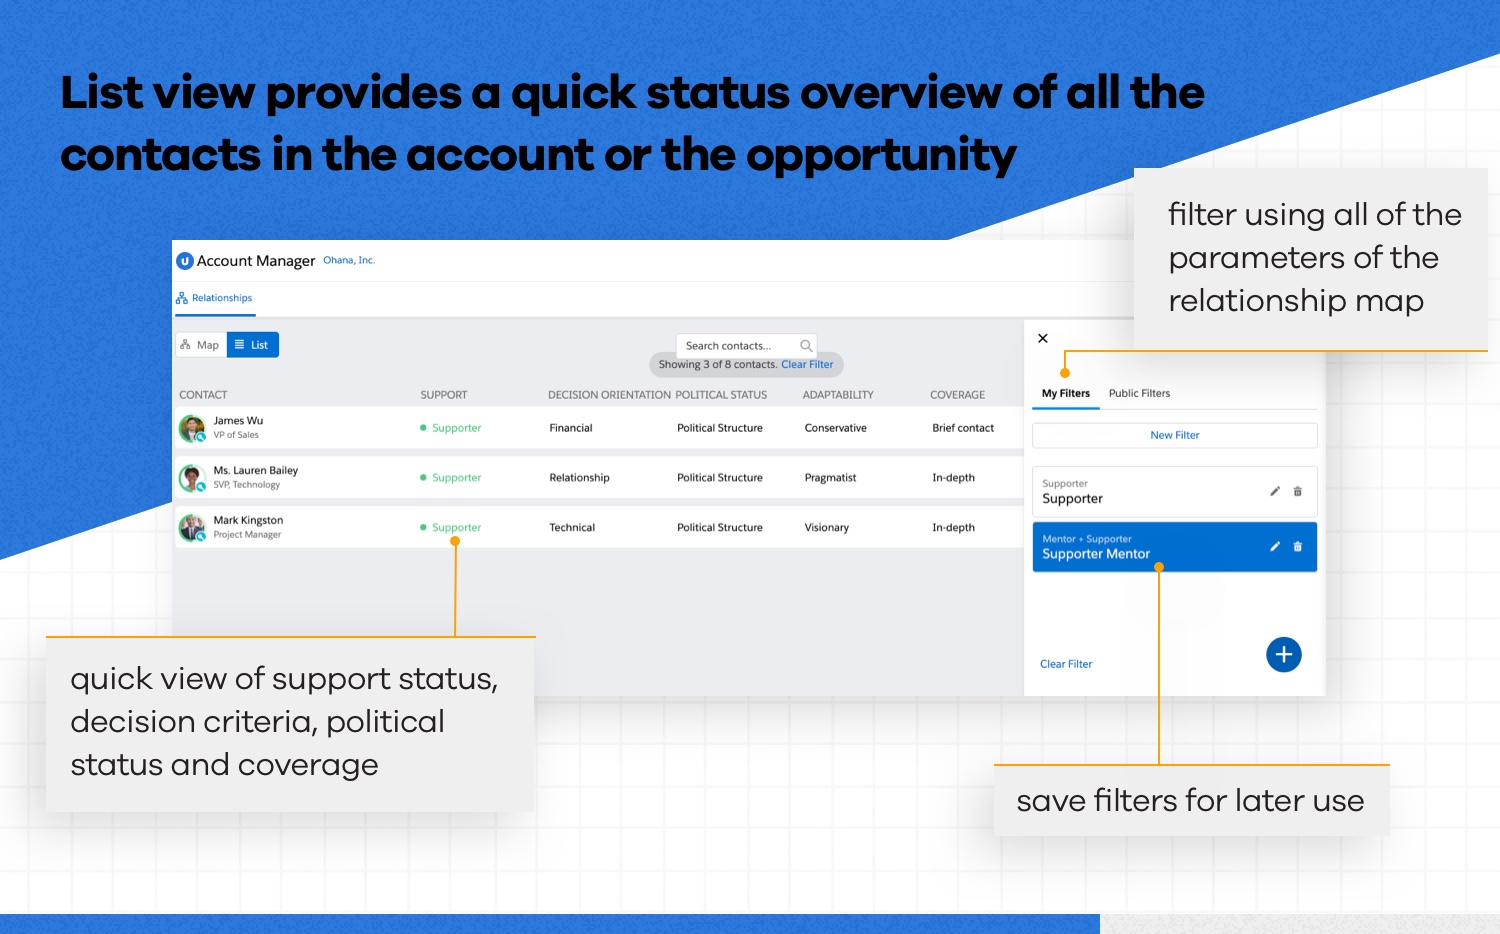Delete the Supporter Mentor filter with trash icon
The height and width of the screenshot is (934, 1500).
(1298, 546)
